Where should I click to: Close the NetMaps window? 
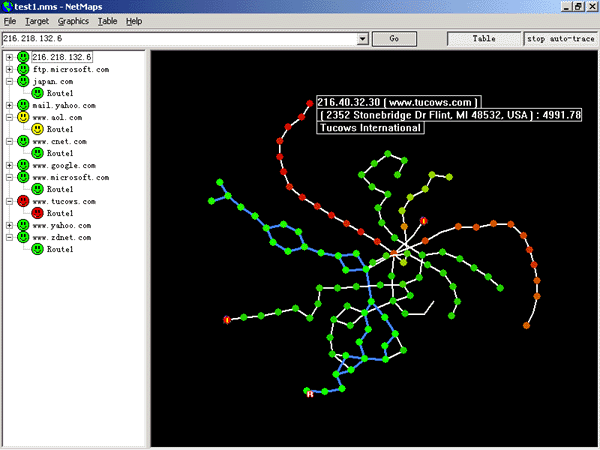592,7
